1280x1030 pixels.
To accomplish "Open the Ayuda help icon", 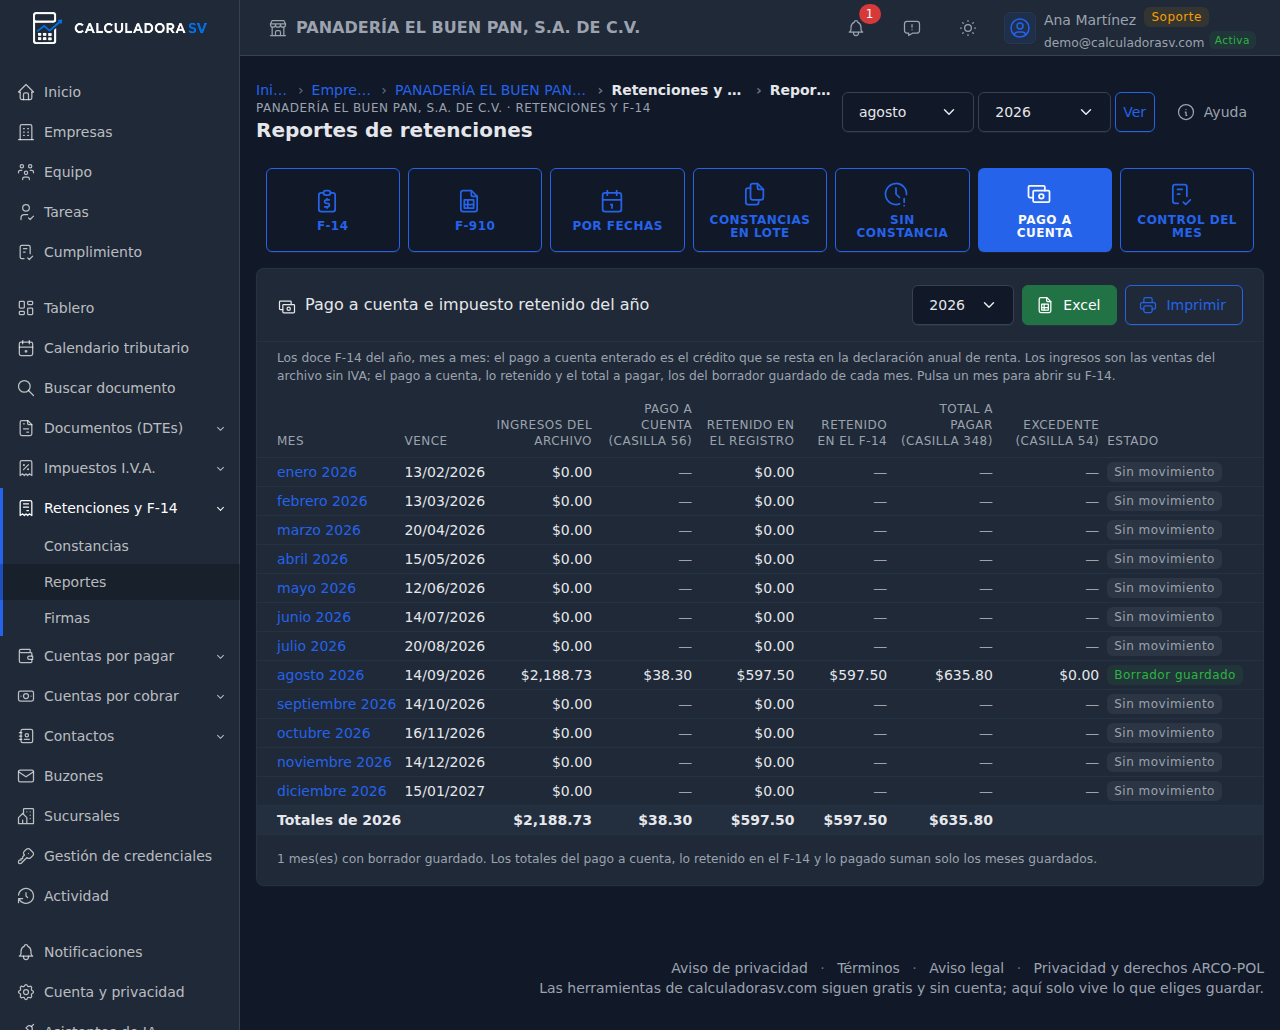I will (x=1212, y=112).
